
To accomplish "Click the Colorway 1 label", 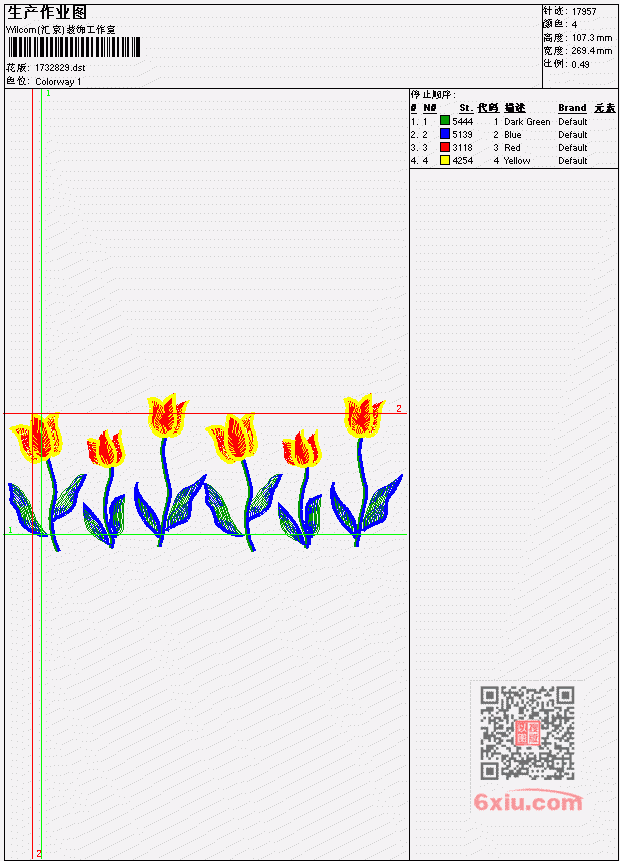I will tap(58, 82).
